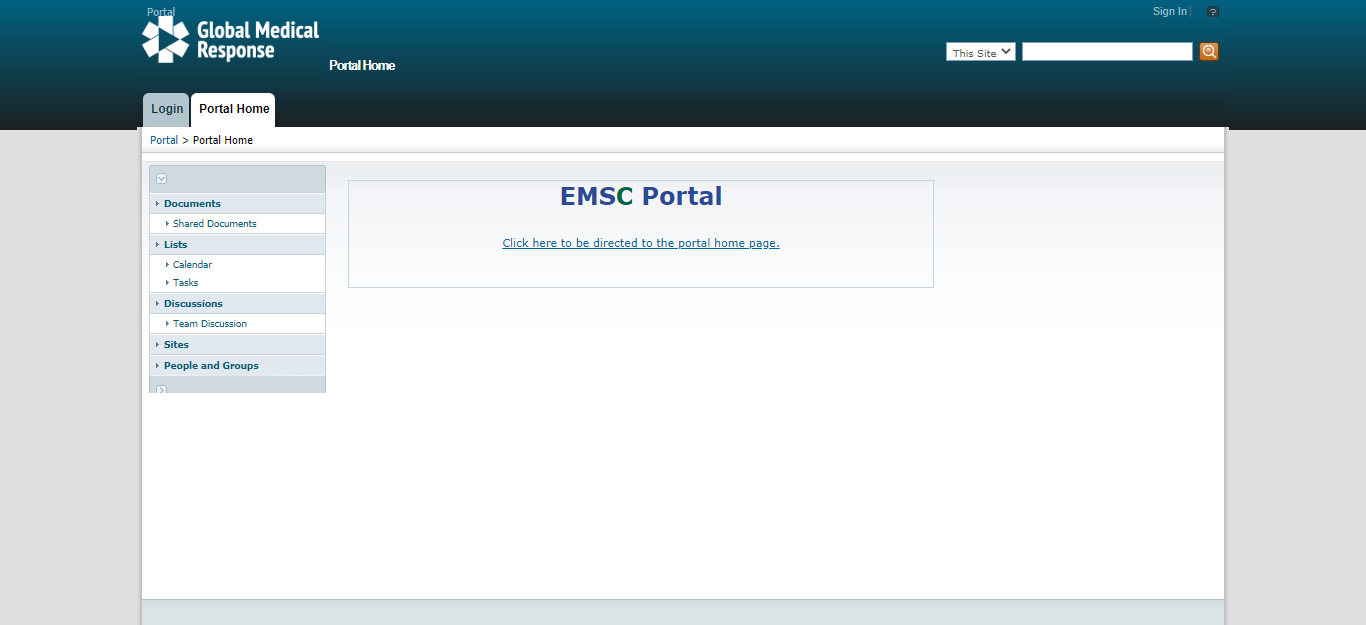Screen dimensions: 1366x625
Task: Switch to the Login tab
Action: point(165,109)
